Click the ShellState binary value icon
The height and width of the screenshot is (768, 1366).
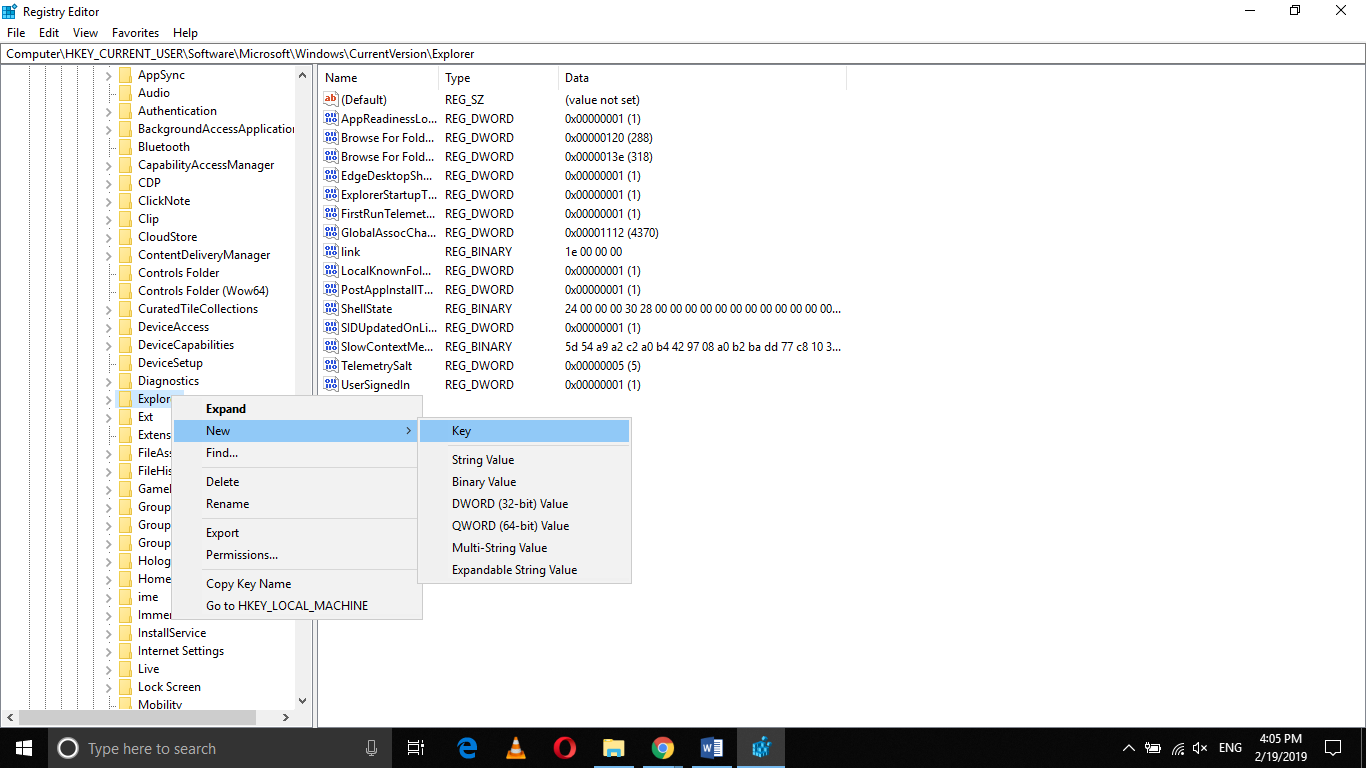(x=331, y=309)
